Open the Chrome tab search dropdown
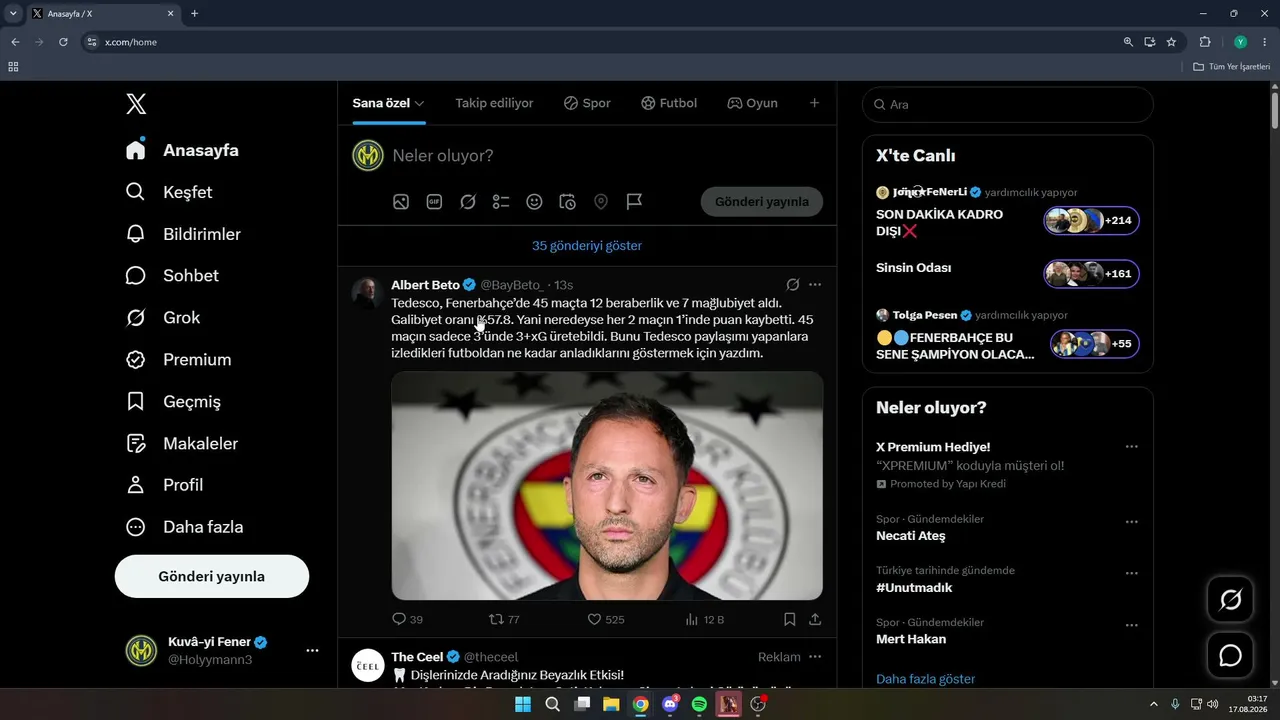Screen dimensions: 1280x720 coord(13,13)
